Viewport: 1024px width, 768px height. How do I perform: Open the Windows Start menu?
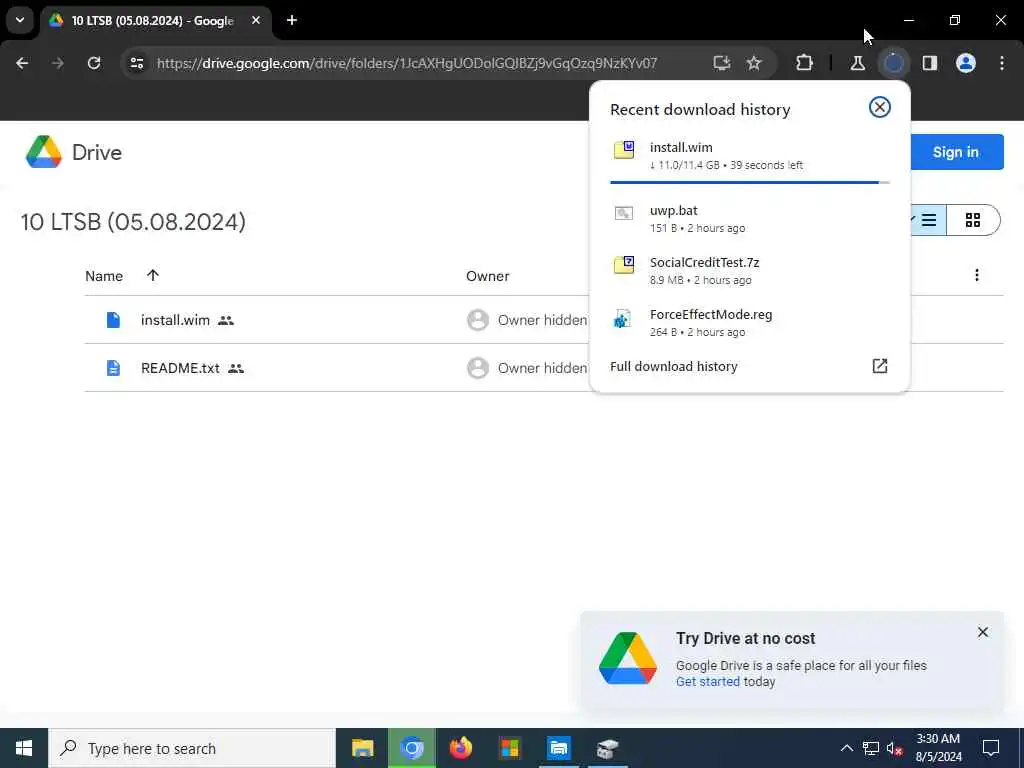(x=24, y=748)
